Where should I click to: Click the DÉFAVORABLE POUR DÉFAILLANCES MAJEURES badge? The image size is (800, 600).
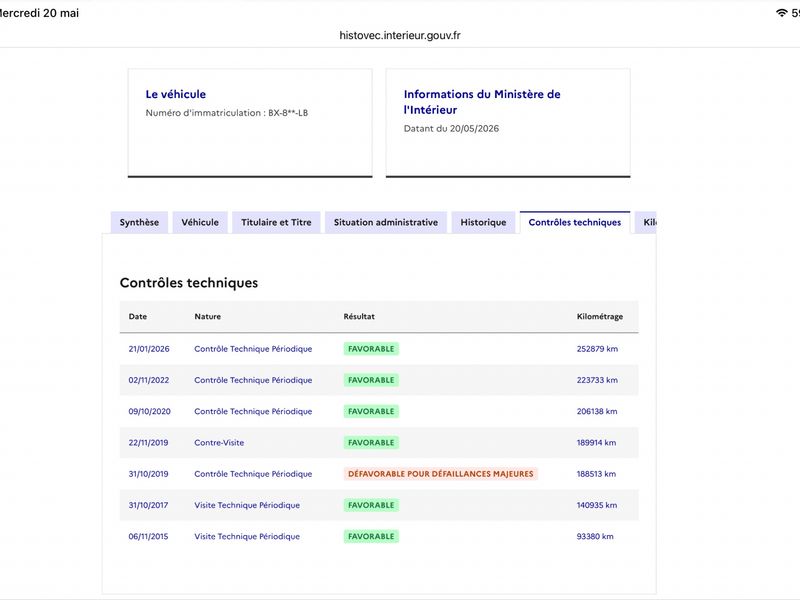coord(440,474)
